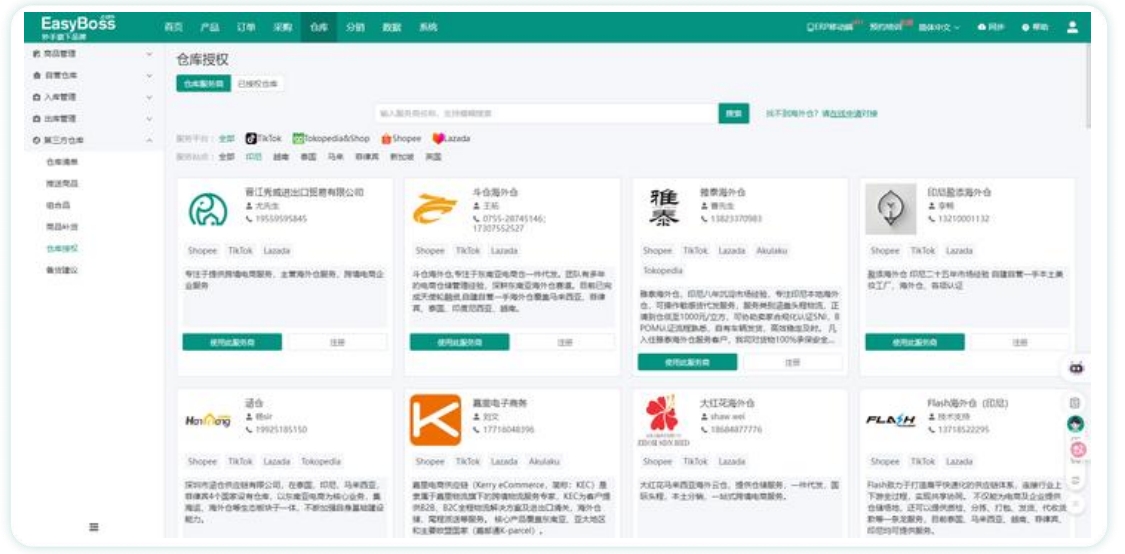Open 仓库 in top navigation

point(319,27)
